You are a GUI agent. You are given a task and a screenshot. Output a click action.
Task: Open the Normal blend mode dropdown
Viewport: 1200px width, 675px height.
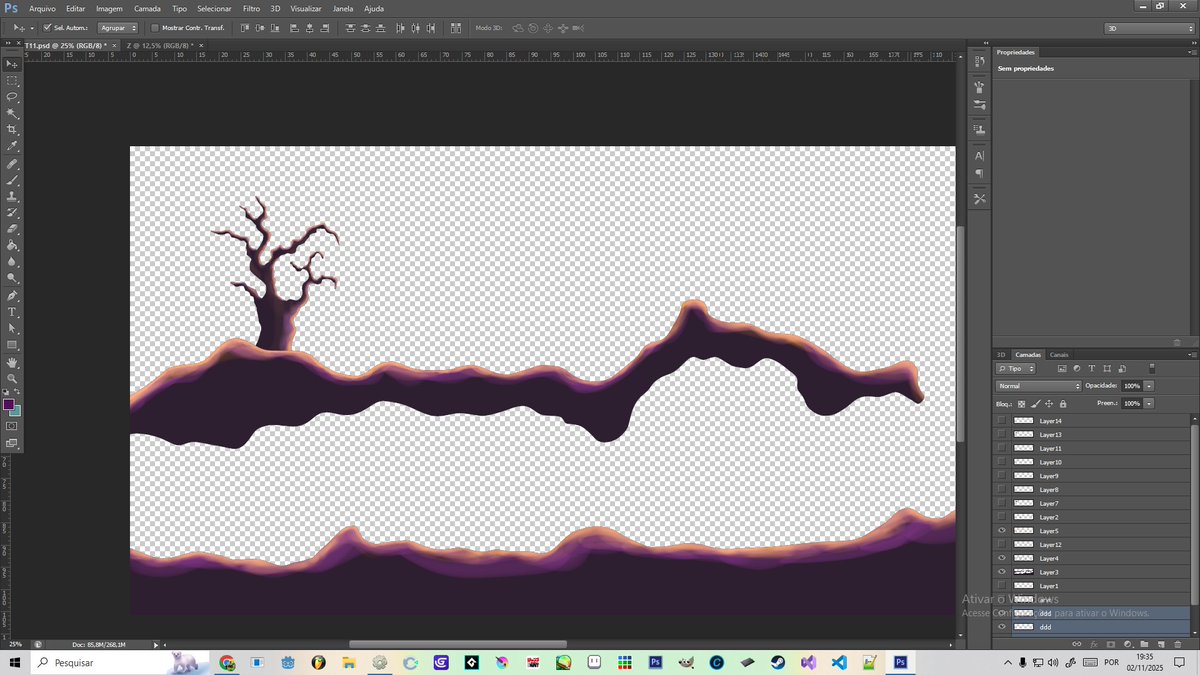[1039, 386]
